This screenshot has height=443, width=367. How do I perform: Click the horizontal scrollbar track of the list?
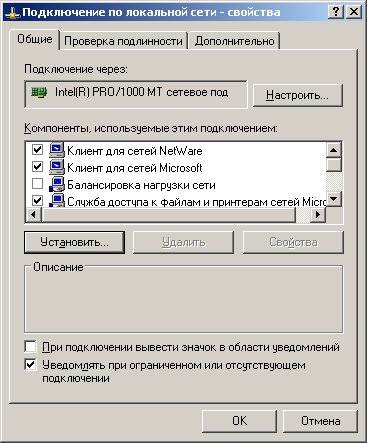(169, 214)
